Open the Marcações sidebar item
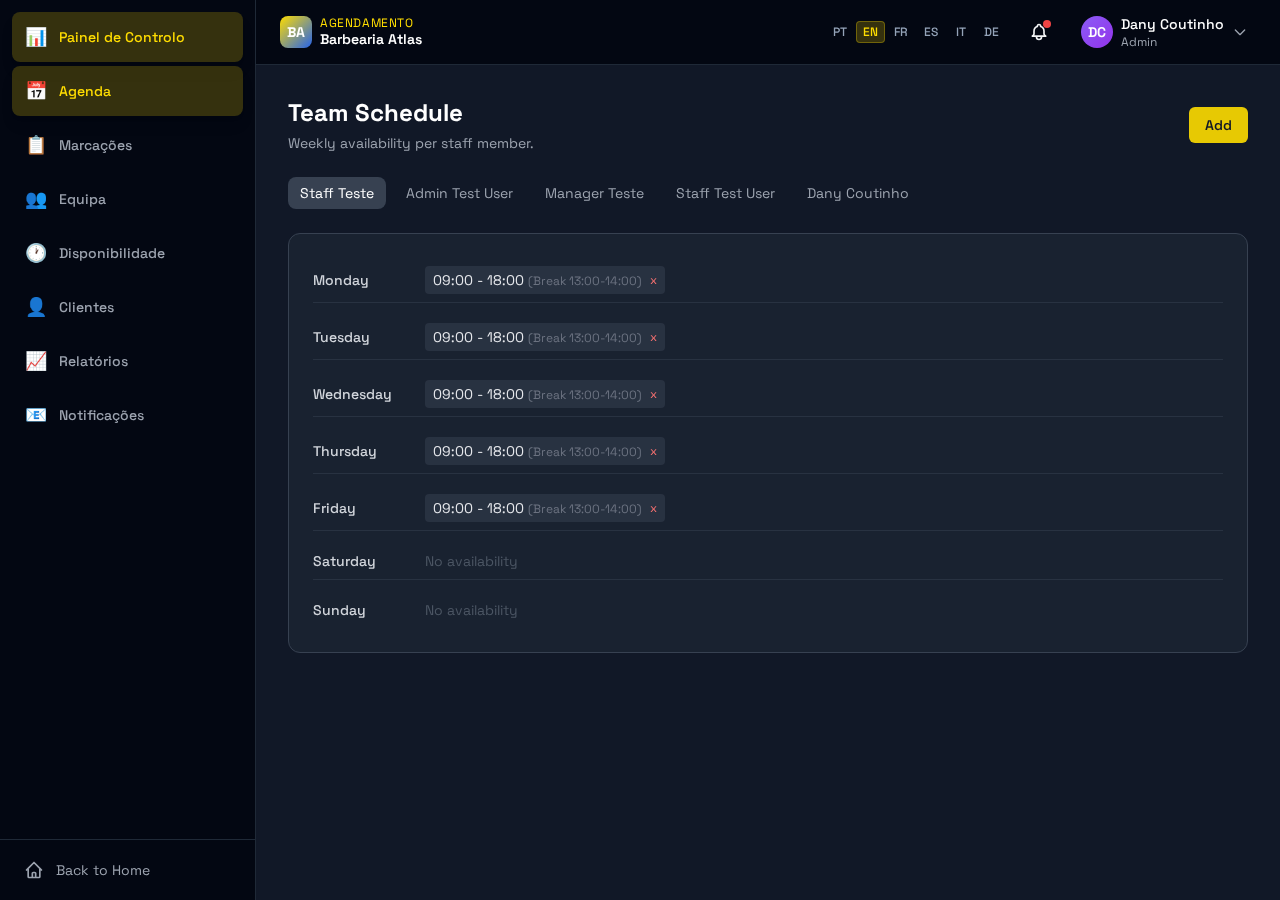The width and height of the screenshot is (1280, 900). pos(127,145)
